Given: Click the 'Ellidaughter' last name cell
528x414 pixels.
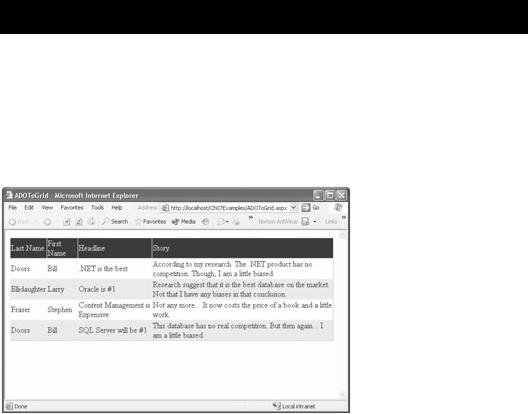Looking at the screenshot, I should (x=28, y=289).
